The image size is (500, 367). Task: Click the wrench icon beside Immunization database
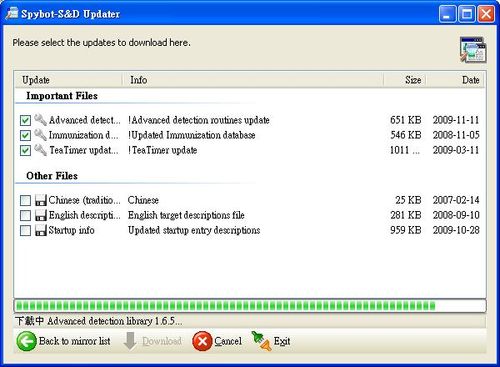(40, 135)
